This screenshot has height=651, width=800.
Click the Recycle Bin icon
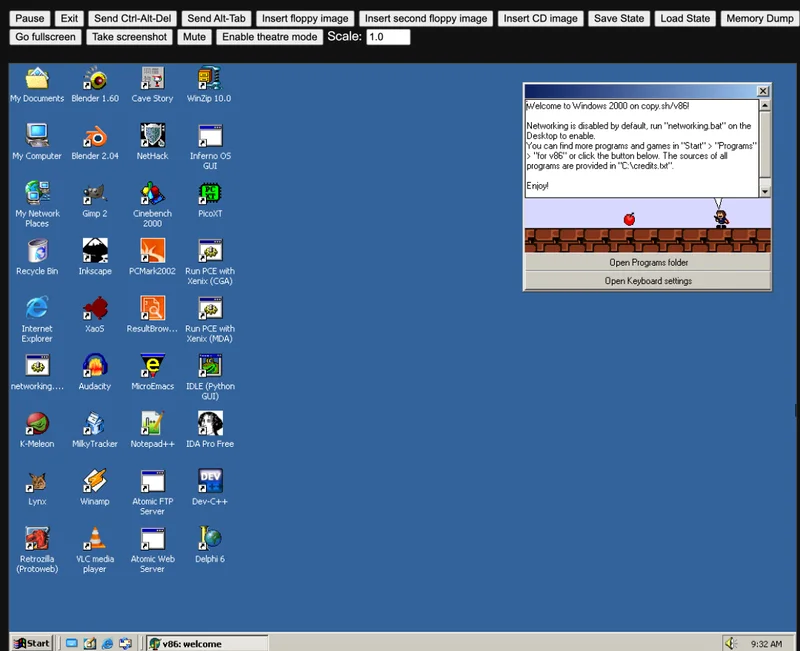(37, 252)
